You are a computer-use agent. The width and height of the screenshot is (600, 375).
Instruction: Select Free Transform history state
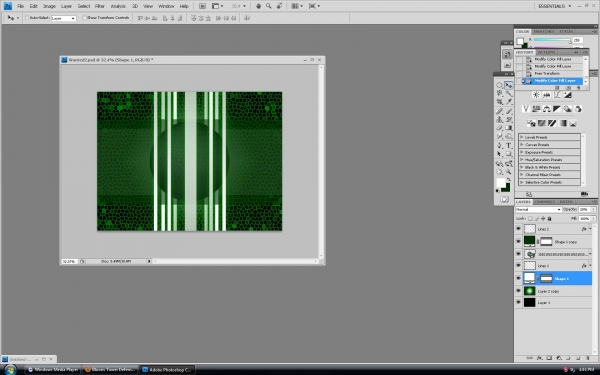point(547,73)
